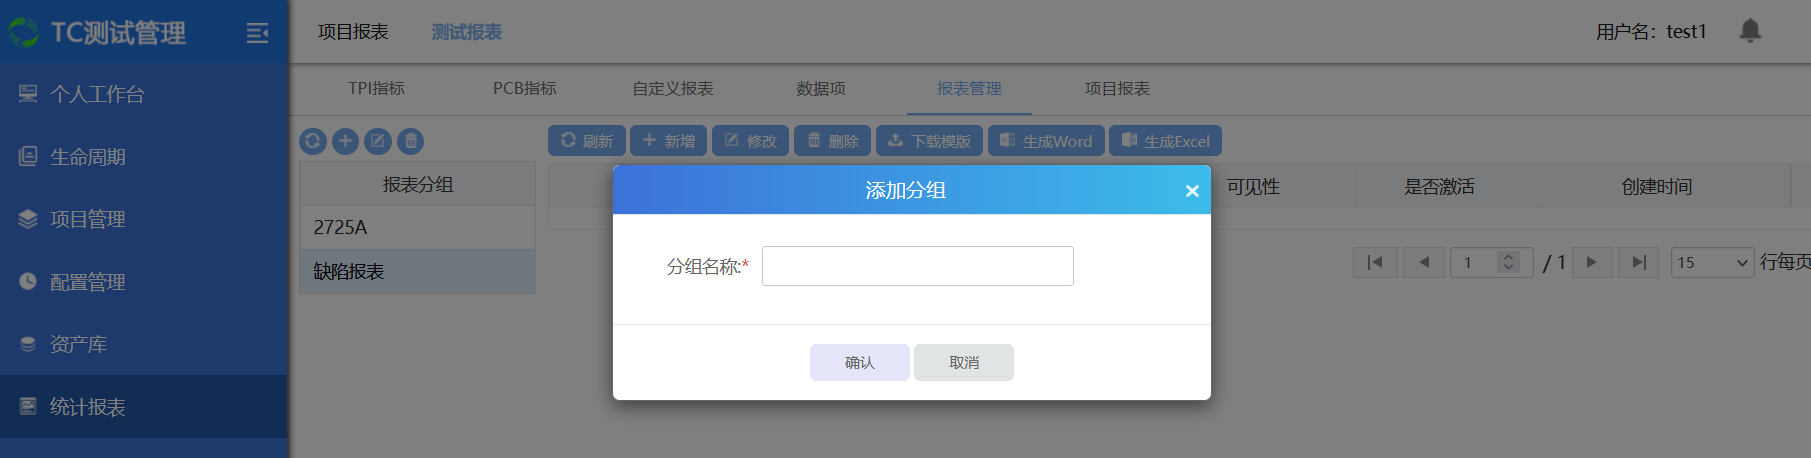Click the 是否激活 column header
Image resolution: width=1811 pixels, height=458 pixels.
[x=1439, y=186]
